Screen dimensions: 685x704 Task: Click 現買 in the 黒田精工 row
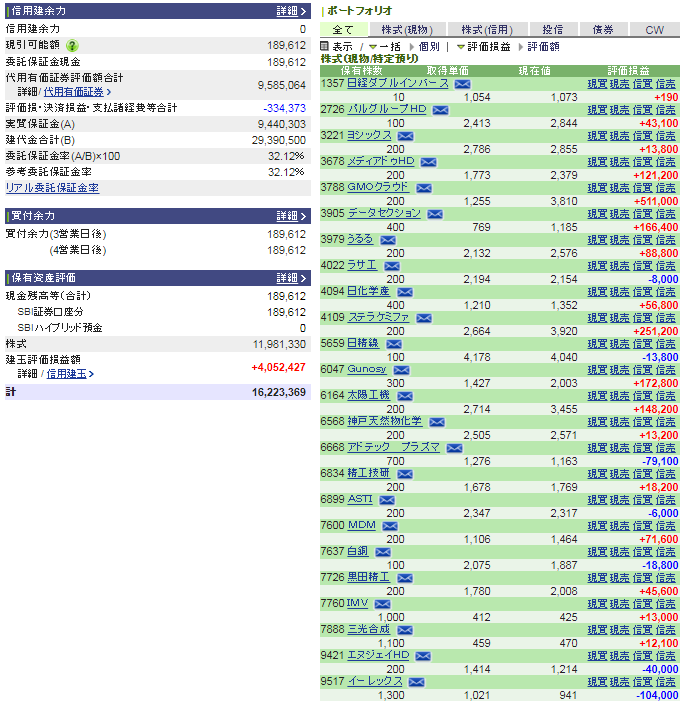[597, 579]
